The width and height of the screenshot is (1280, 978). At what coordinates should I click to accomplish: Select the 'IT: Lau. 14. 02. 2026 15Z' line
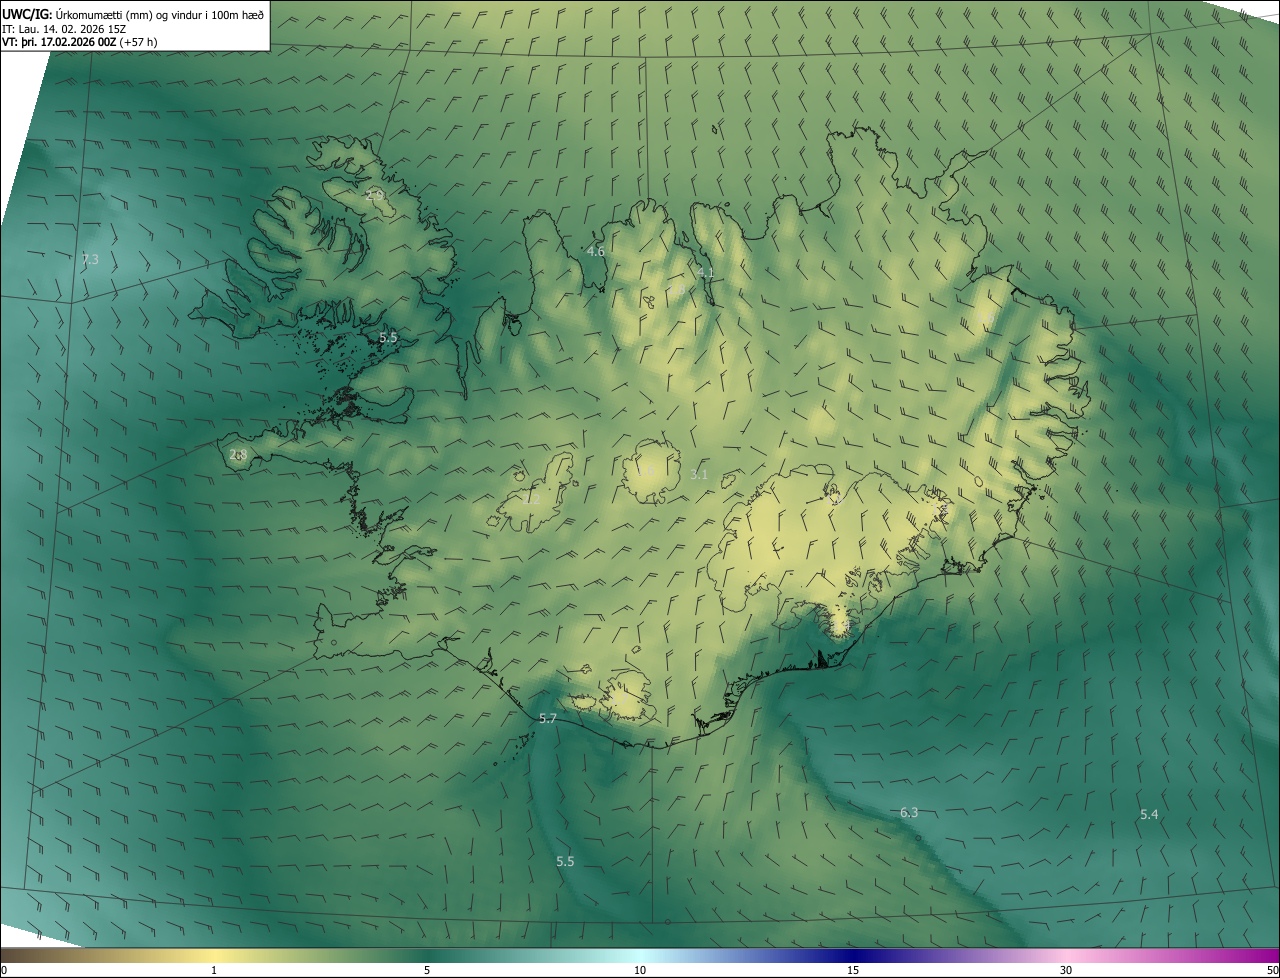pyautogui.click(x=64, y=29)
